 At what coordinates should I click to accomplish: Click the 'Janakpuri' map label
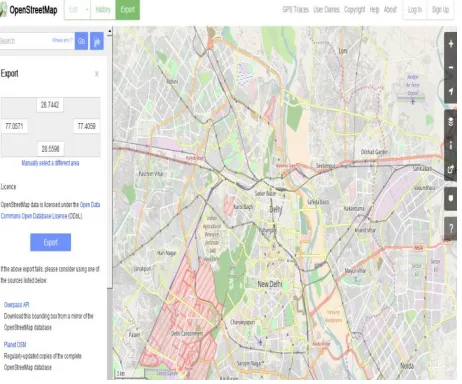pyautogui.click(x=142, y=269)
